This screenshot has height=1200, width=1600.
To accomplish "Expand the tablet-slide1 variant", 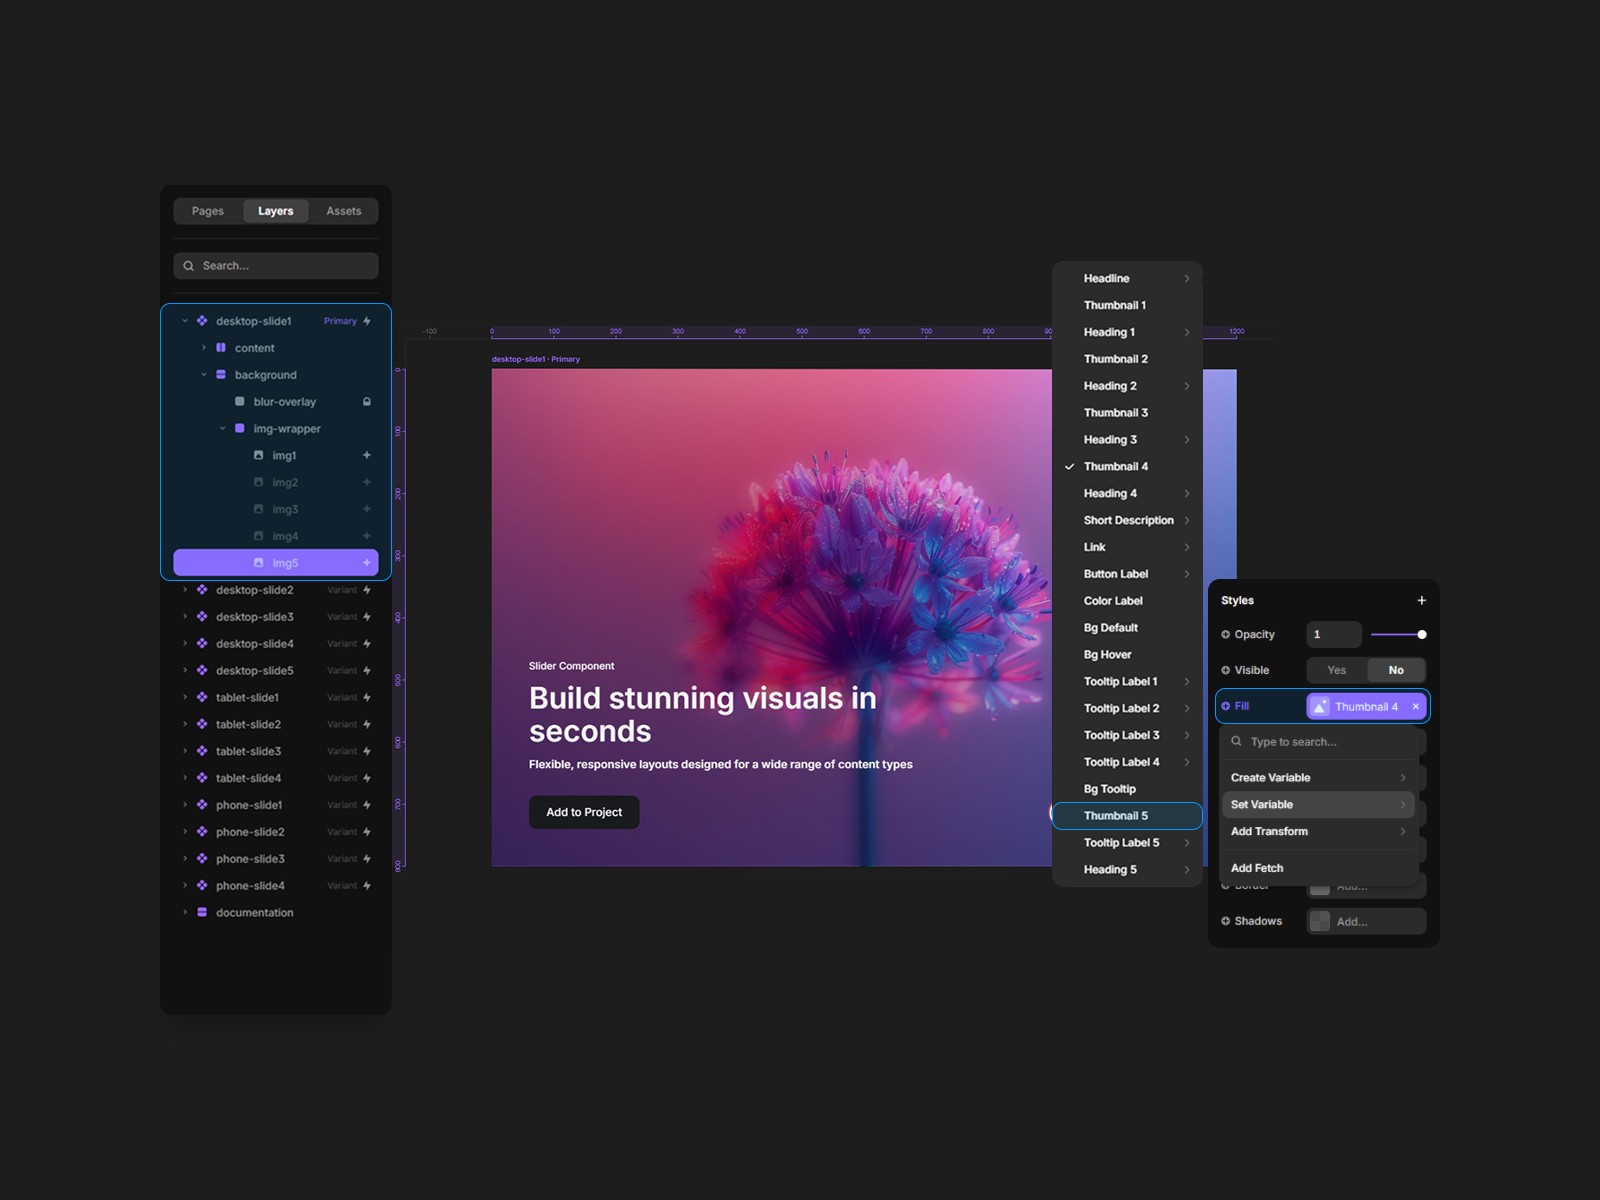I will (185, 698).
